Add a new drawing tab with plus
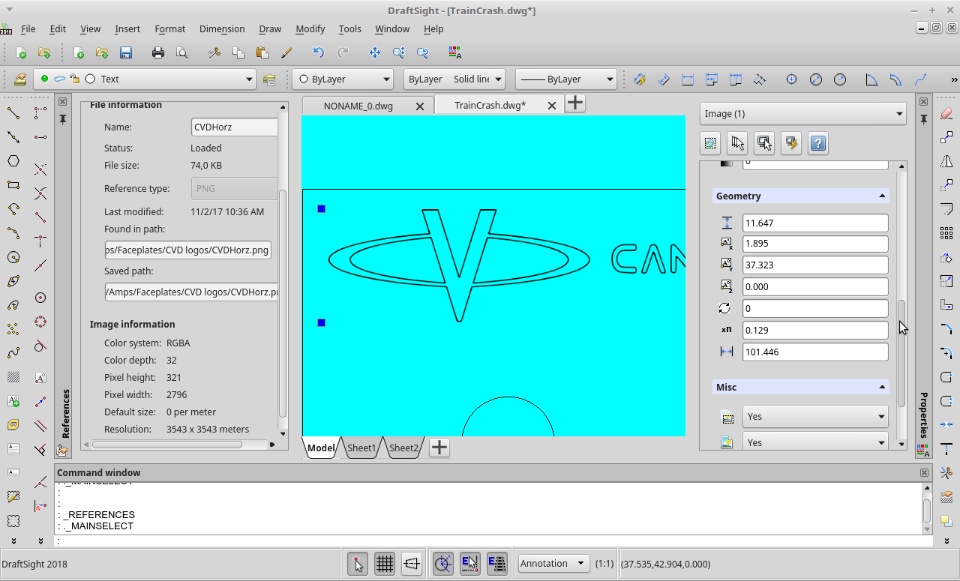Screen dimensions: 960x581 pyautogui.click(x=574, y=103)
